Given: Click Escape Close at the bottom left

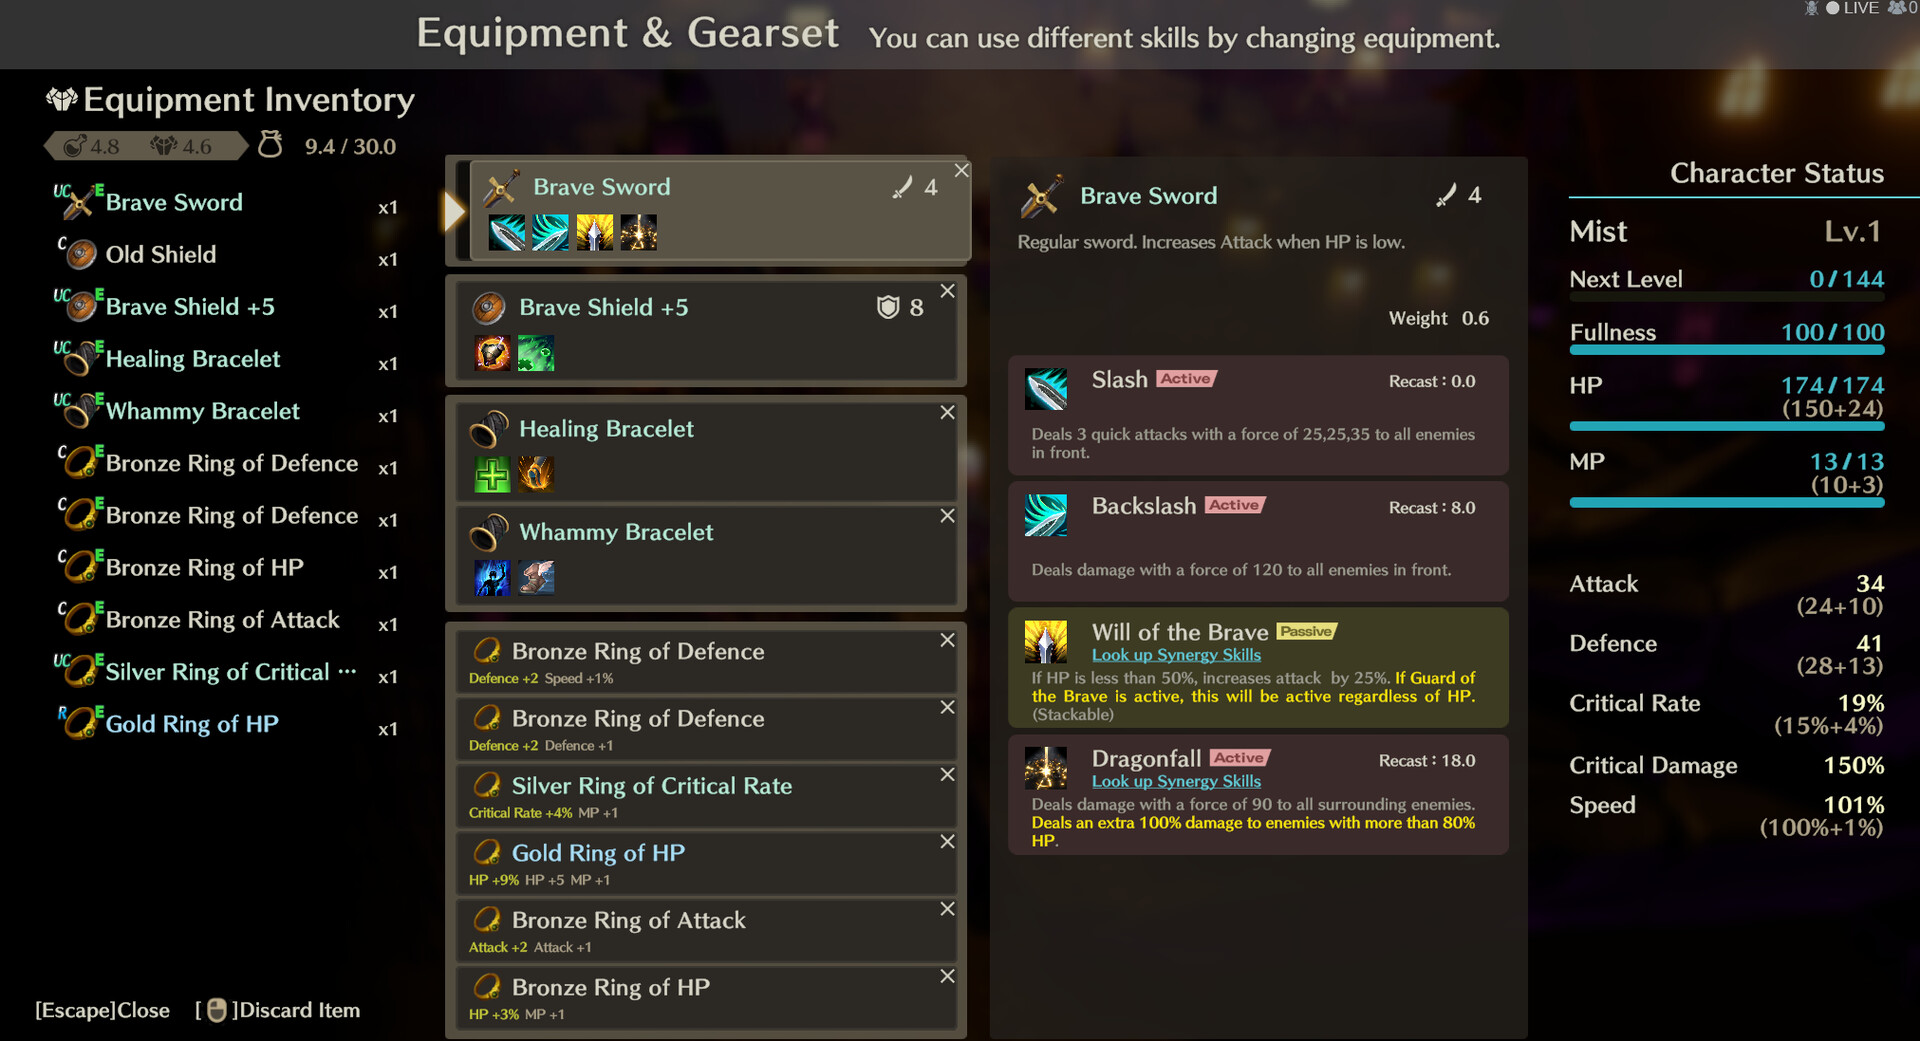Looking at the screenshot, I should pyautogui.click(x=102, y=1010).
